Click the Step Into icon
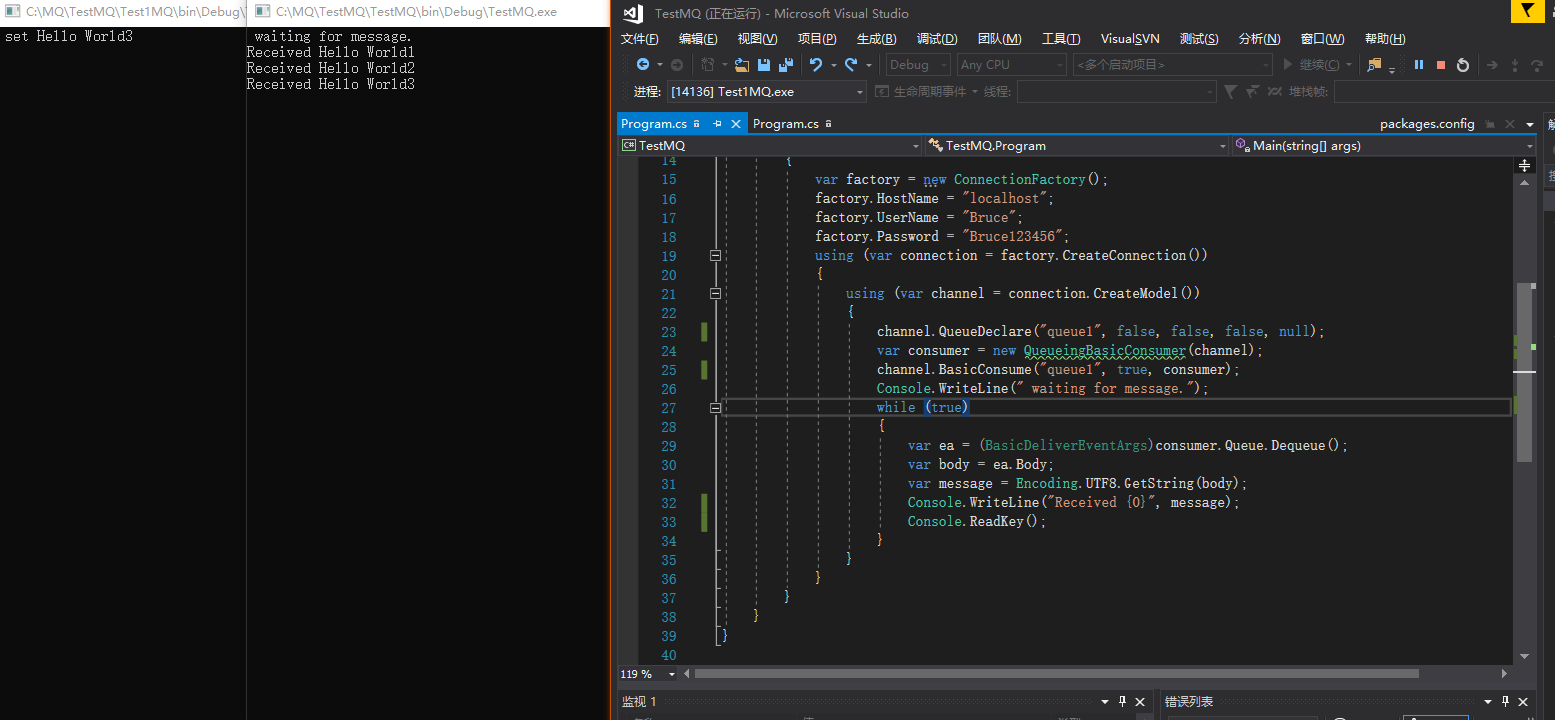 point(1515,64)
